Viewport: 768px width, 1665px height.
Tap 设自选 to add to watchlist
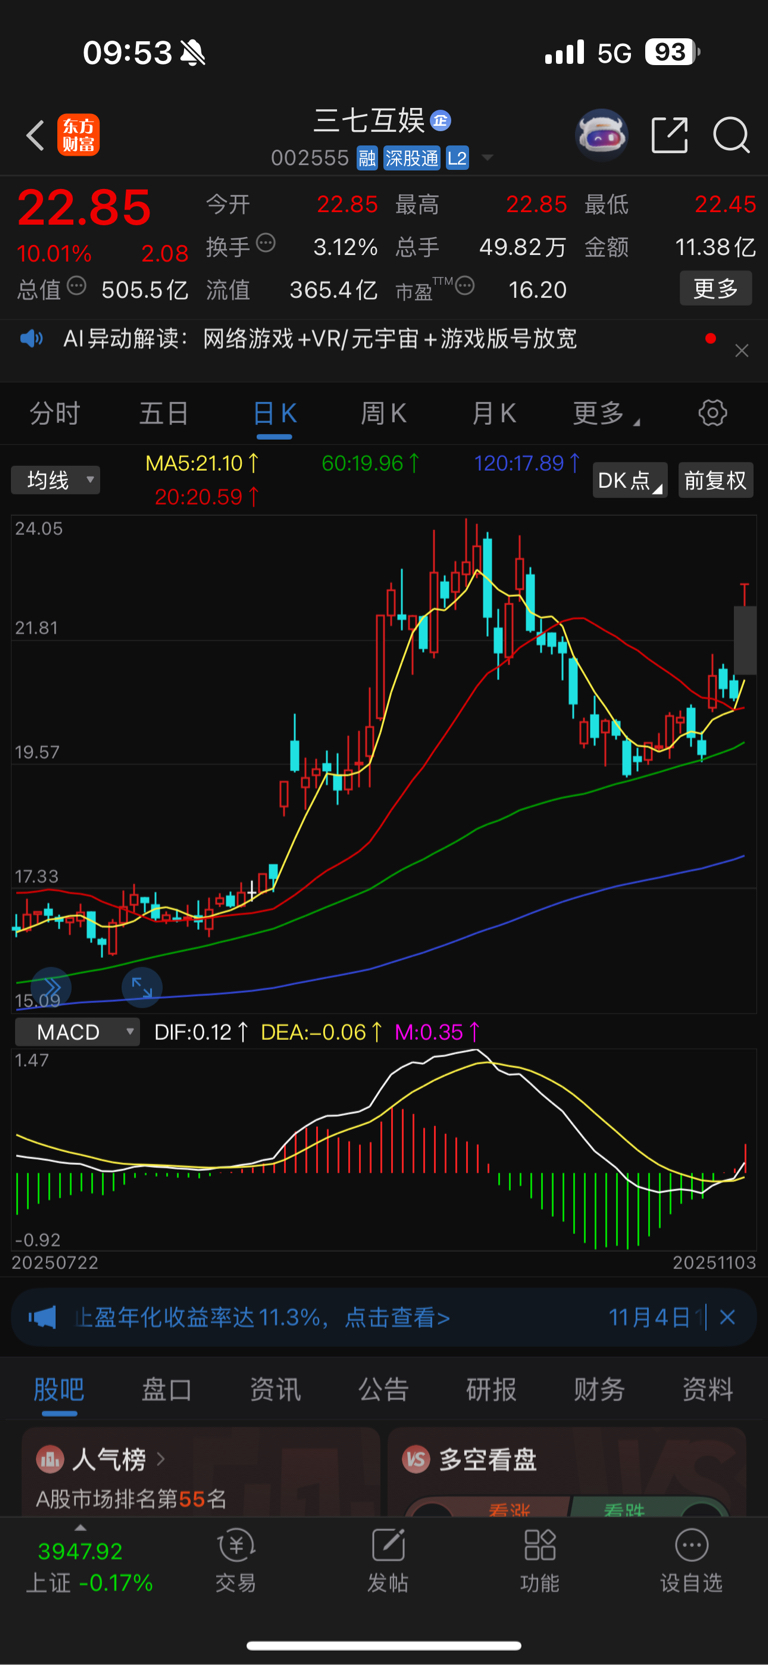[691, 1560]
